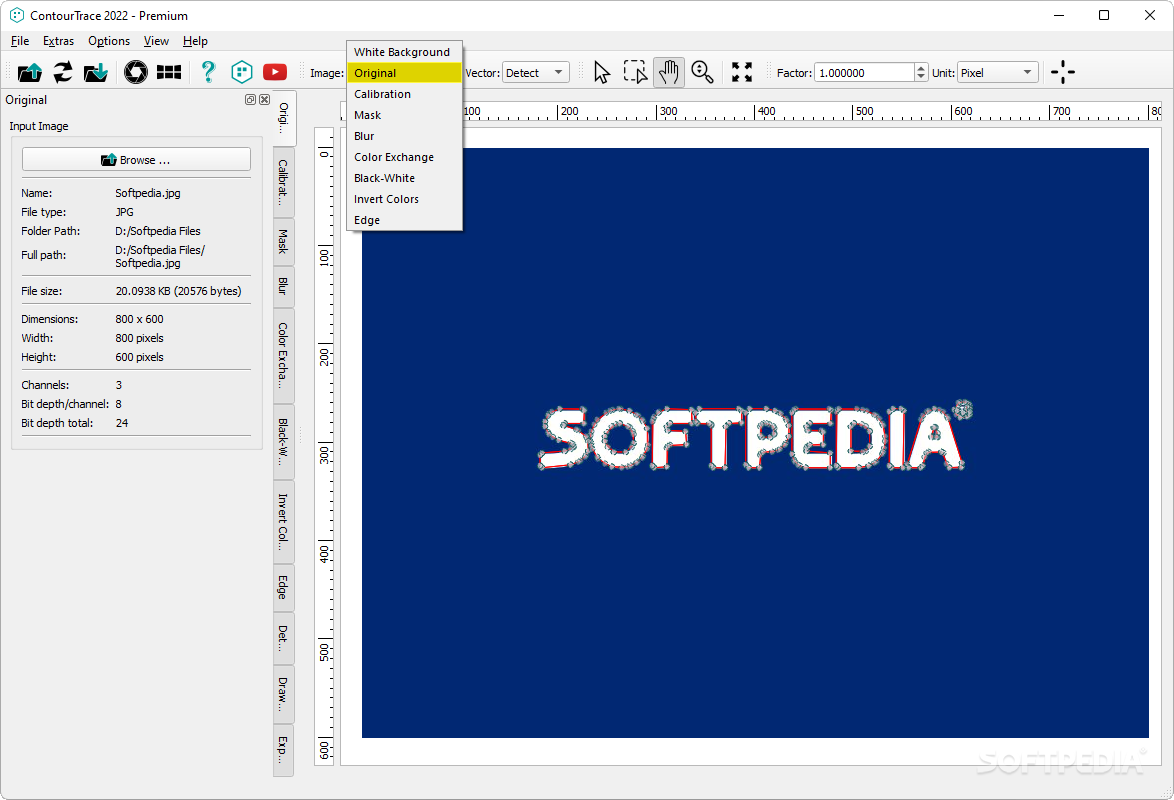Close the Original panel
Viewport: 1174px width, 800px height.
[264, 100]
